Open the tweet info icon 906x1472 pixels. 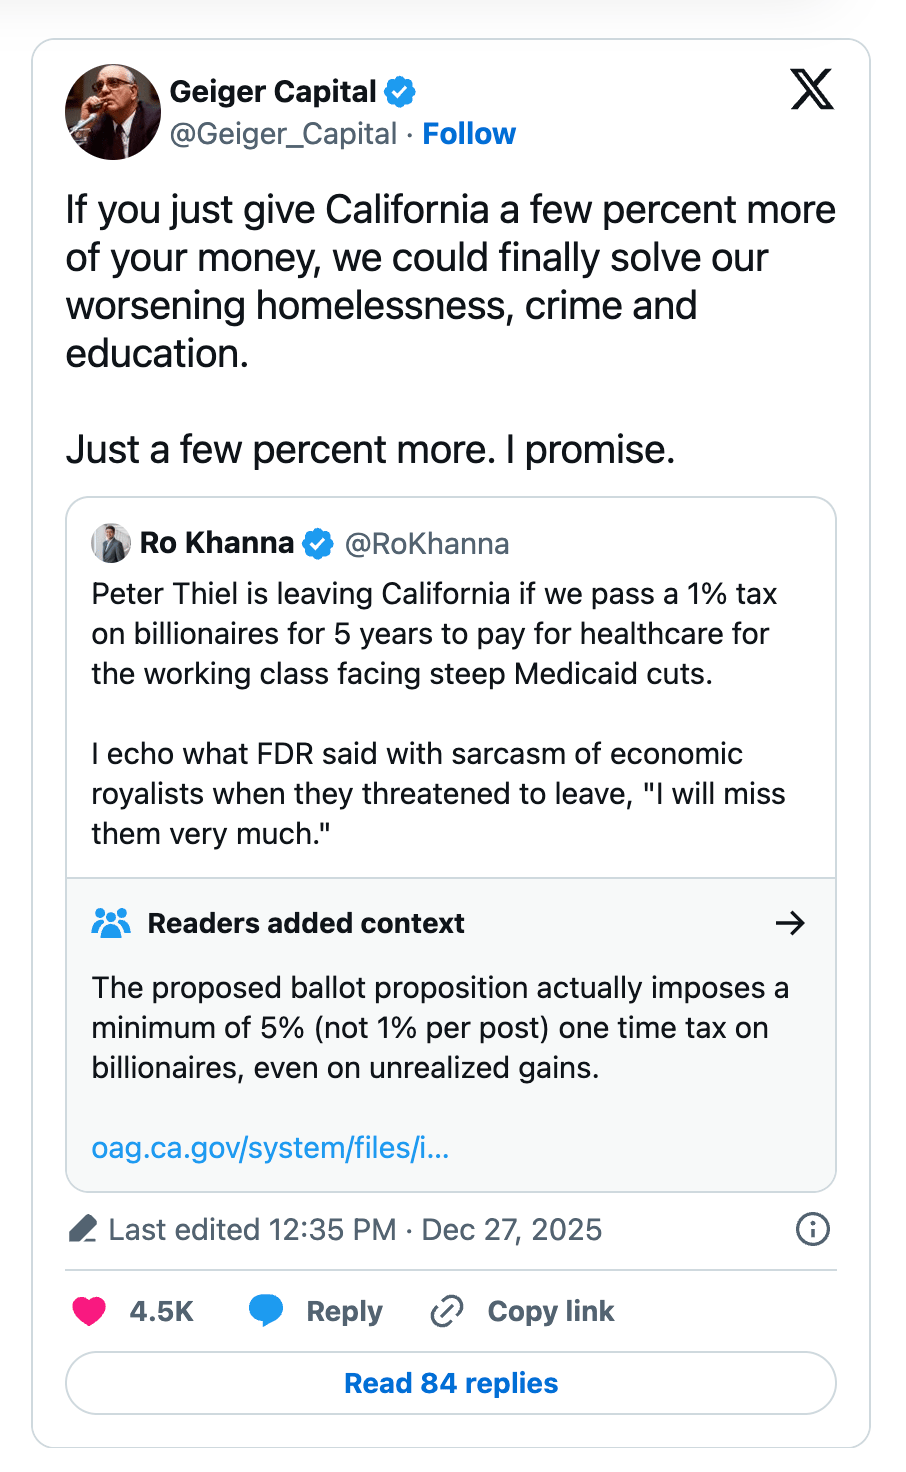pos(812,1229)
